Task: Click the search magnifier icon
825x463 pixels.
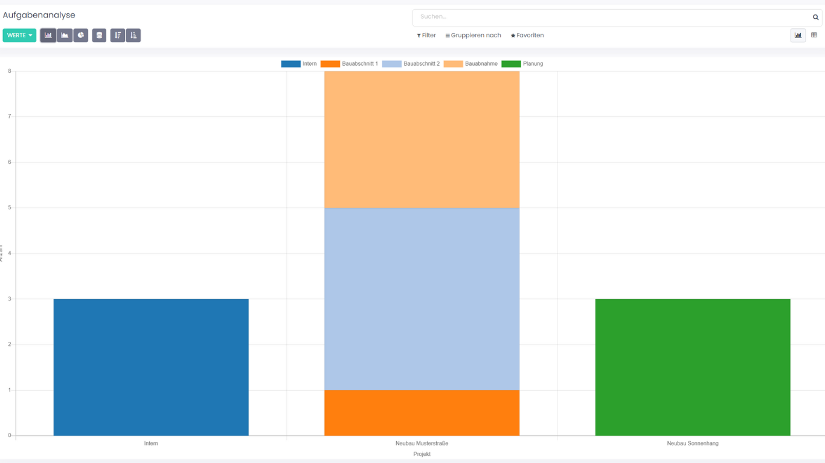Action: coord(815,17)
